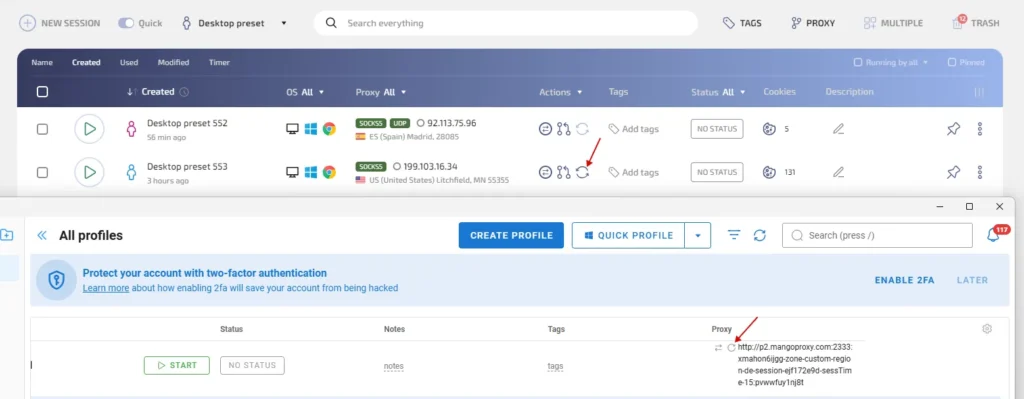Viewport: 1024px width, 399px height.
Task: Click the Desktop preset 552 profile icon
Action: [131, 129]
